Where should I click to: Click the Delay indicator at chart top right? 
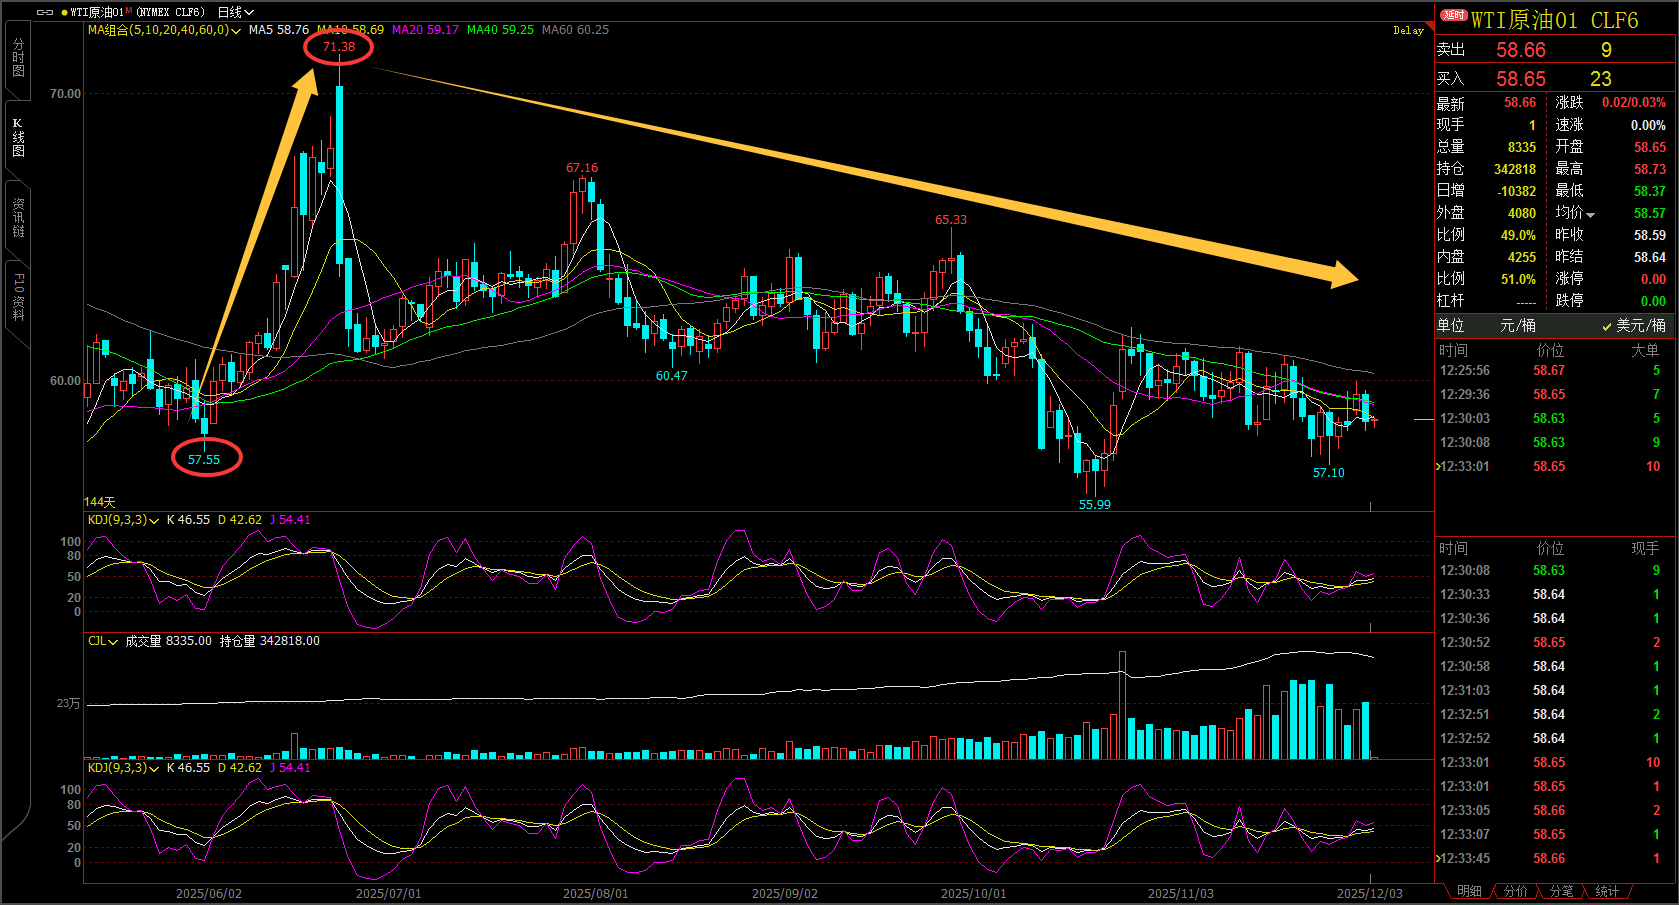tap(1408, 30)
